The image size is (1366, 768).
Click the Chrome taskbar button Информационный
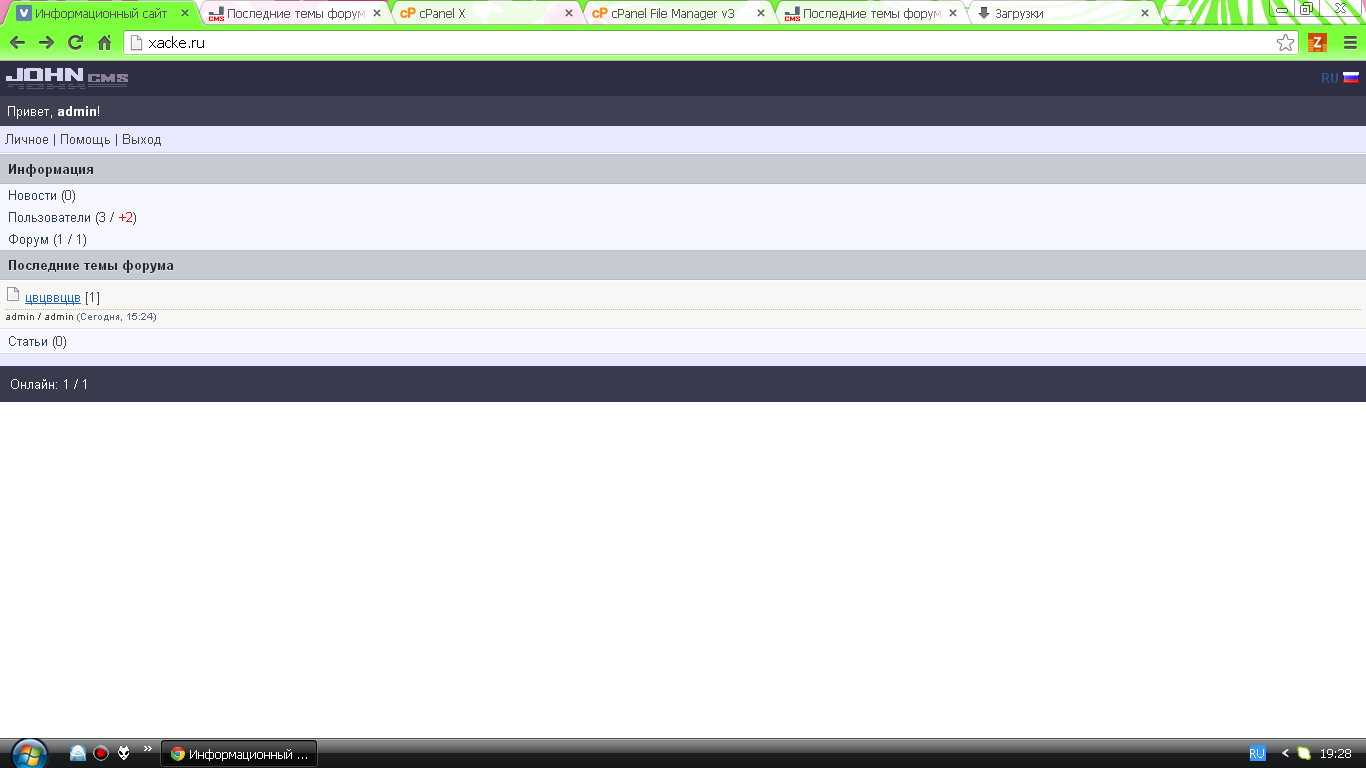click(239, 754)
